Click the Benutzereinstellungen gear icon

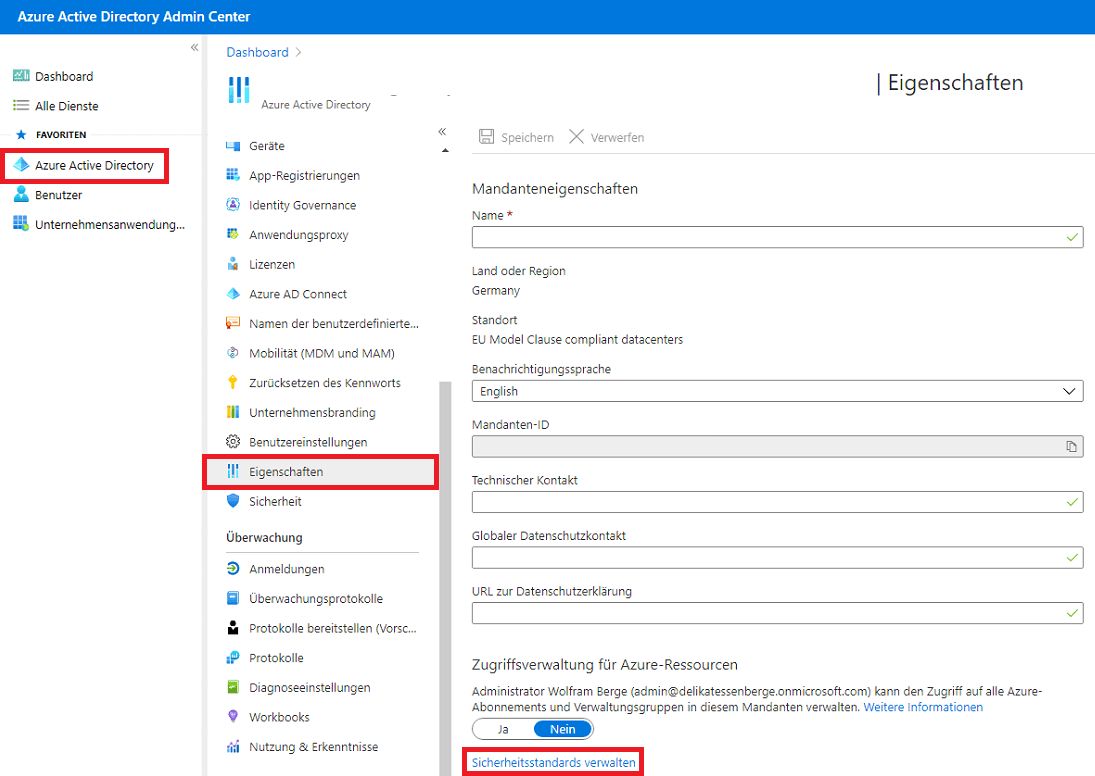(233, 441)
